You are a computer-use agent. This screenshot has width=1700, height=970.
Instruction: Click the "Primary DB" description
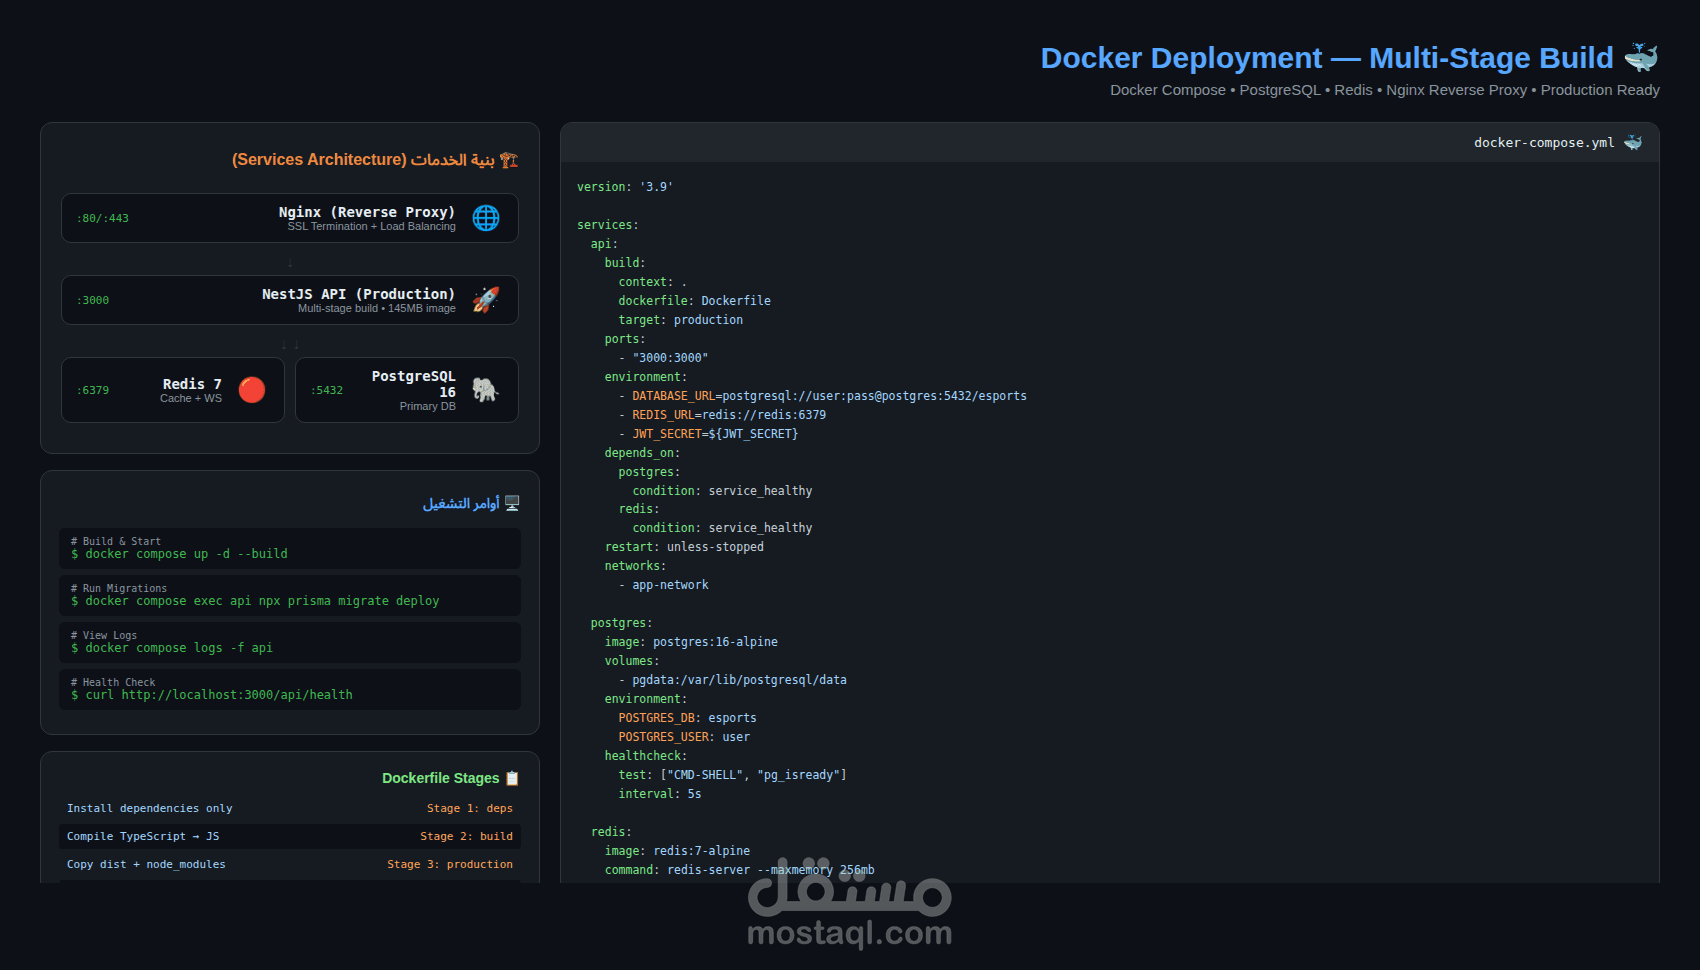pyautogui.click(x=428, y=407)
